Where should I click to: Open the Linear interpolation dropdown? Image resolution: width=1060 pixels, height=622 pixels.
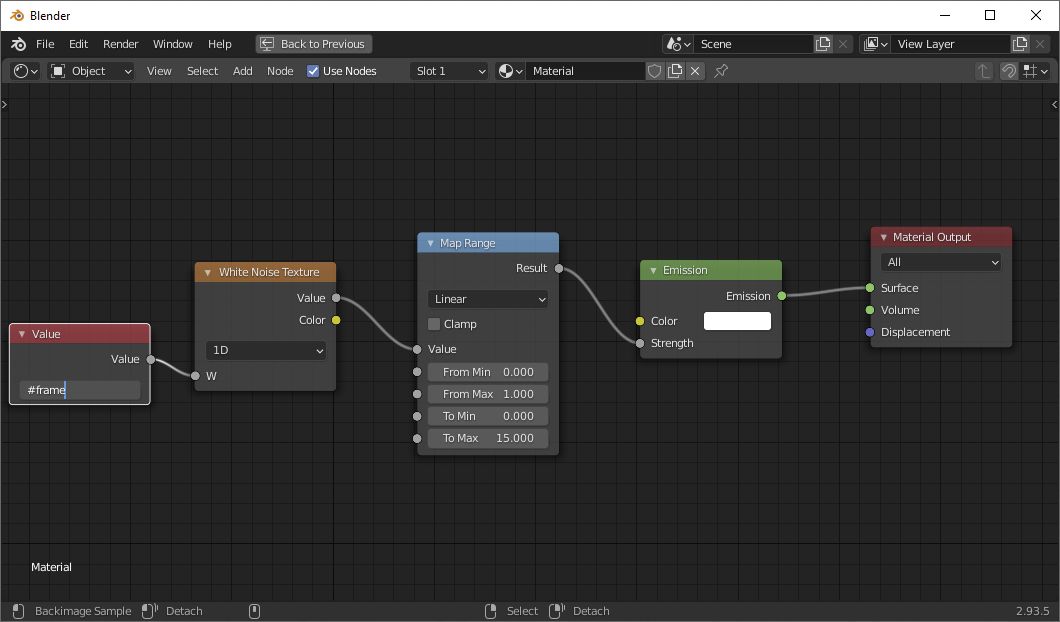pos(487,300)
